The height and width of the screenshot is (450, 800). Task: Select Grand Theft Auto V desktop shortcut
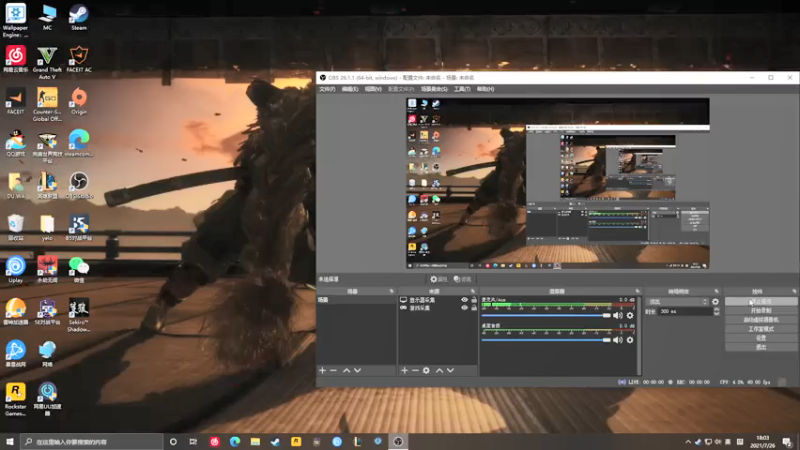point(47,63)
